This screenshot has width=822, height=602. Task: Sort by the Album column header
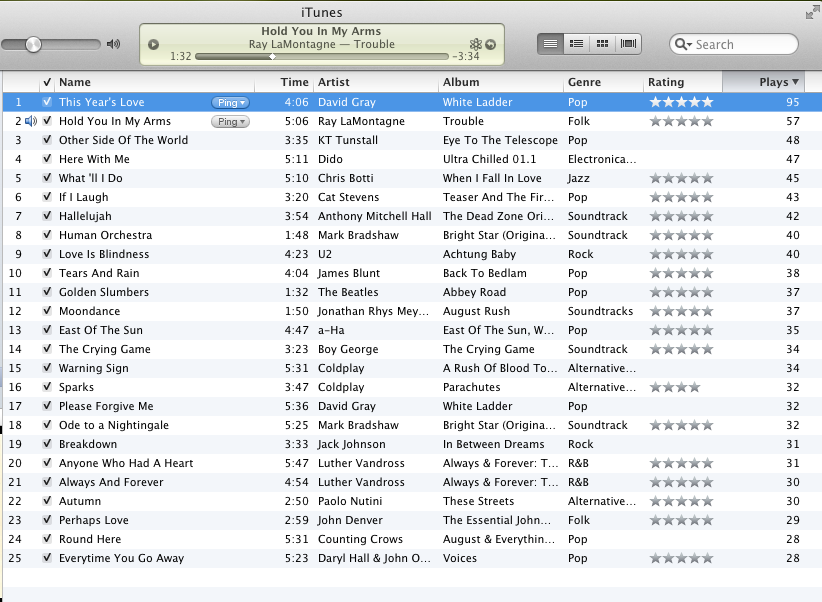pyautogui.click(x=501, y=82)
